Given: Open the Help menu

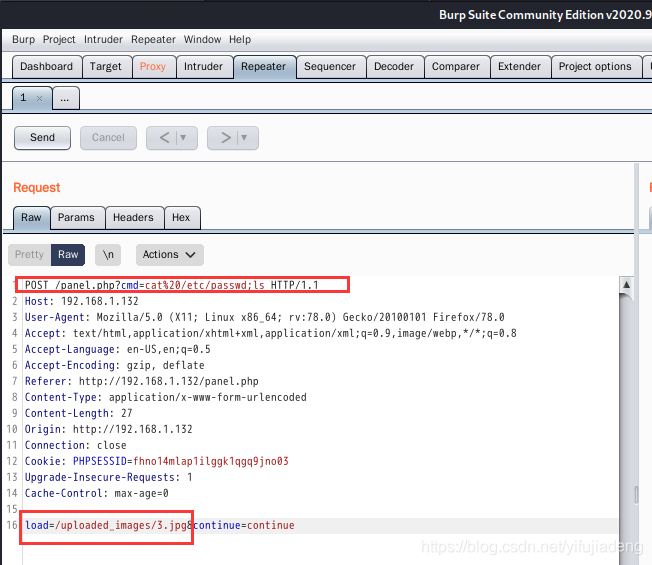Looking at the screenshot, I should (x=240, y=39).
